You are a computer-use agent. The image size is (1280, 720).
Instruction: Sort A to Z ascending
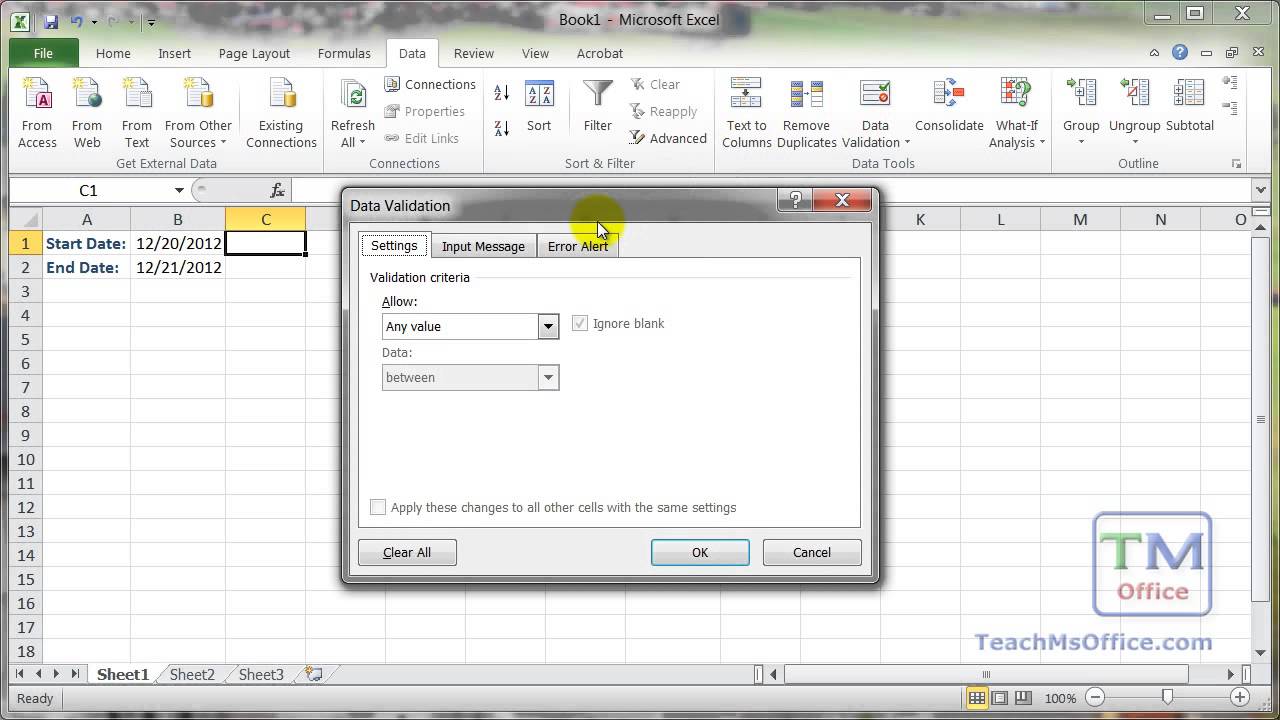point(502,93)
